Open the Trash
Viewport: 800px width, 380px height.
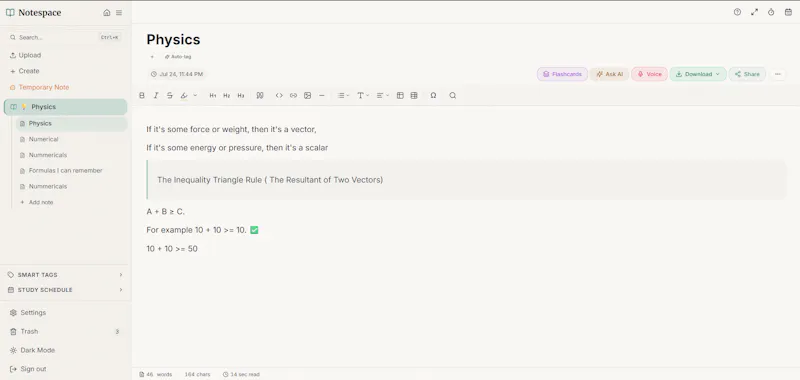click(65, 332)
